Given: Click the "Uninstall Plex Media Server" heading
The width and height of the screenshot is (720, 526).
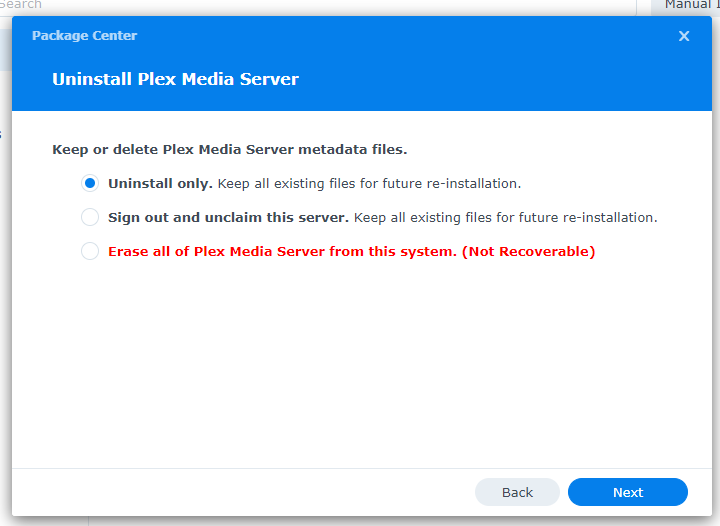Looking at the screenshot, I should 175,79.
